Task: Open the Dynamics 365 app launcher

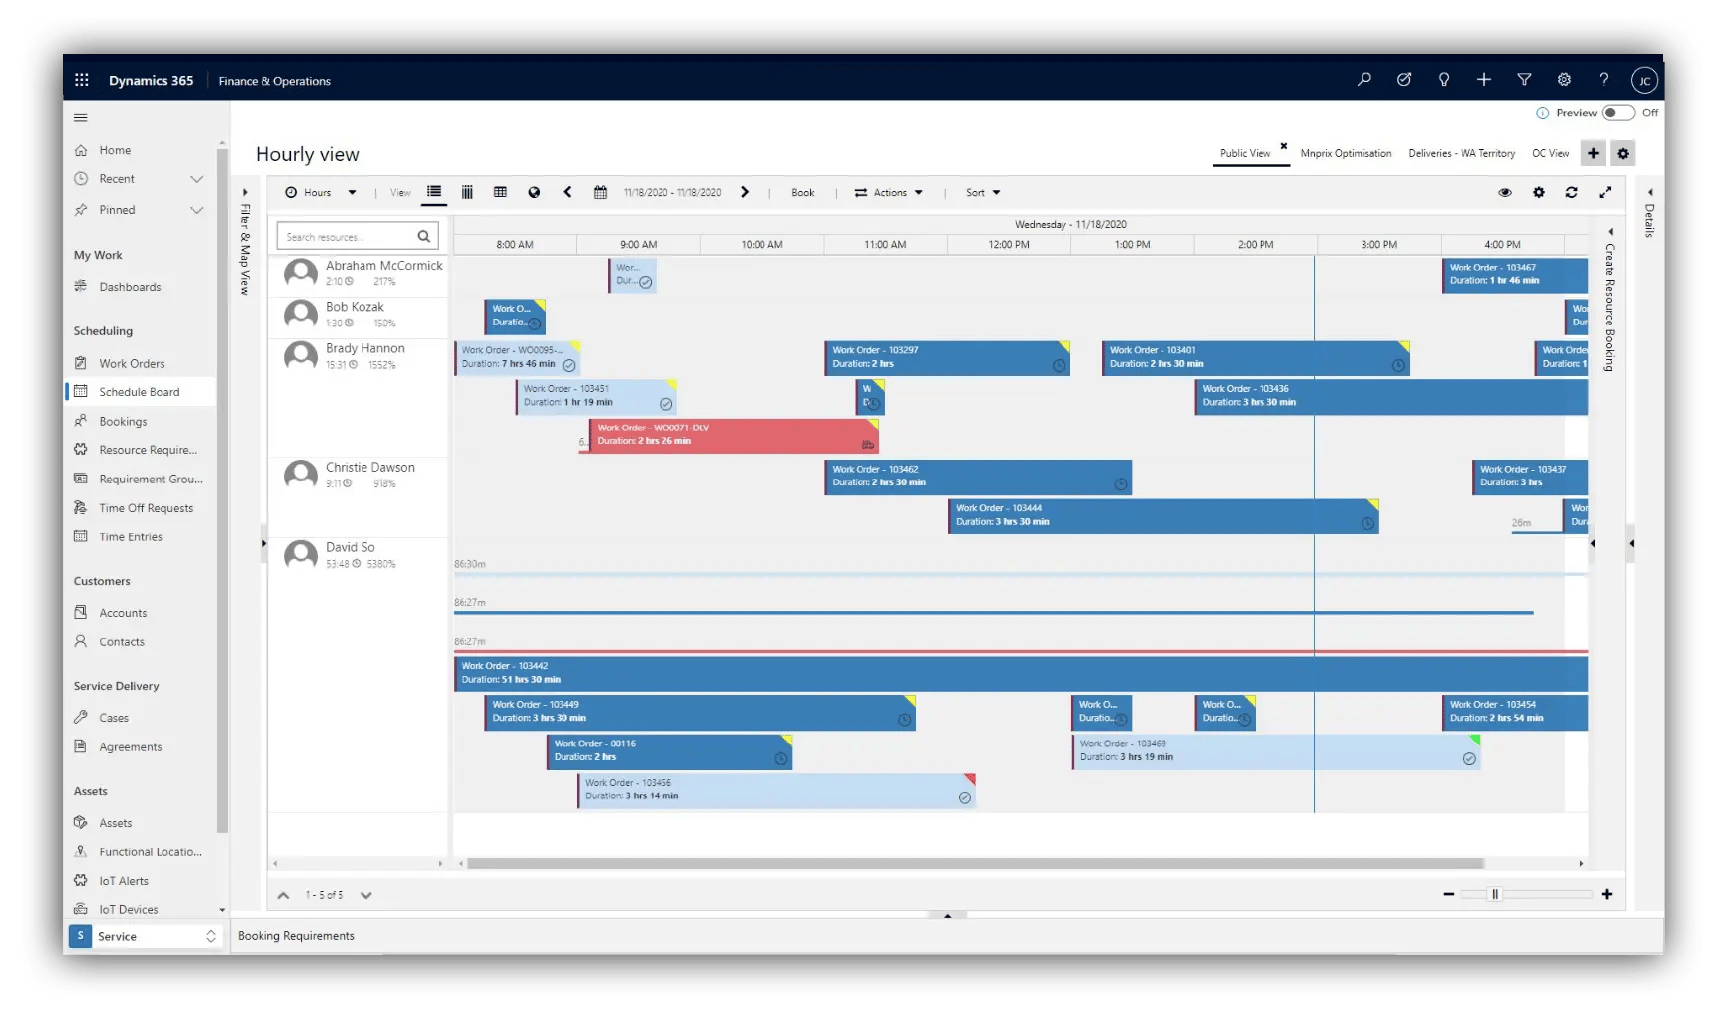Action: click(82, 80)
